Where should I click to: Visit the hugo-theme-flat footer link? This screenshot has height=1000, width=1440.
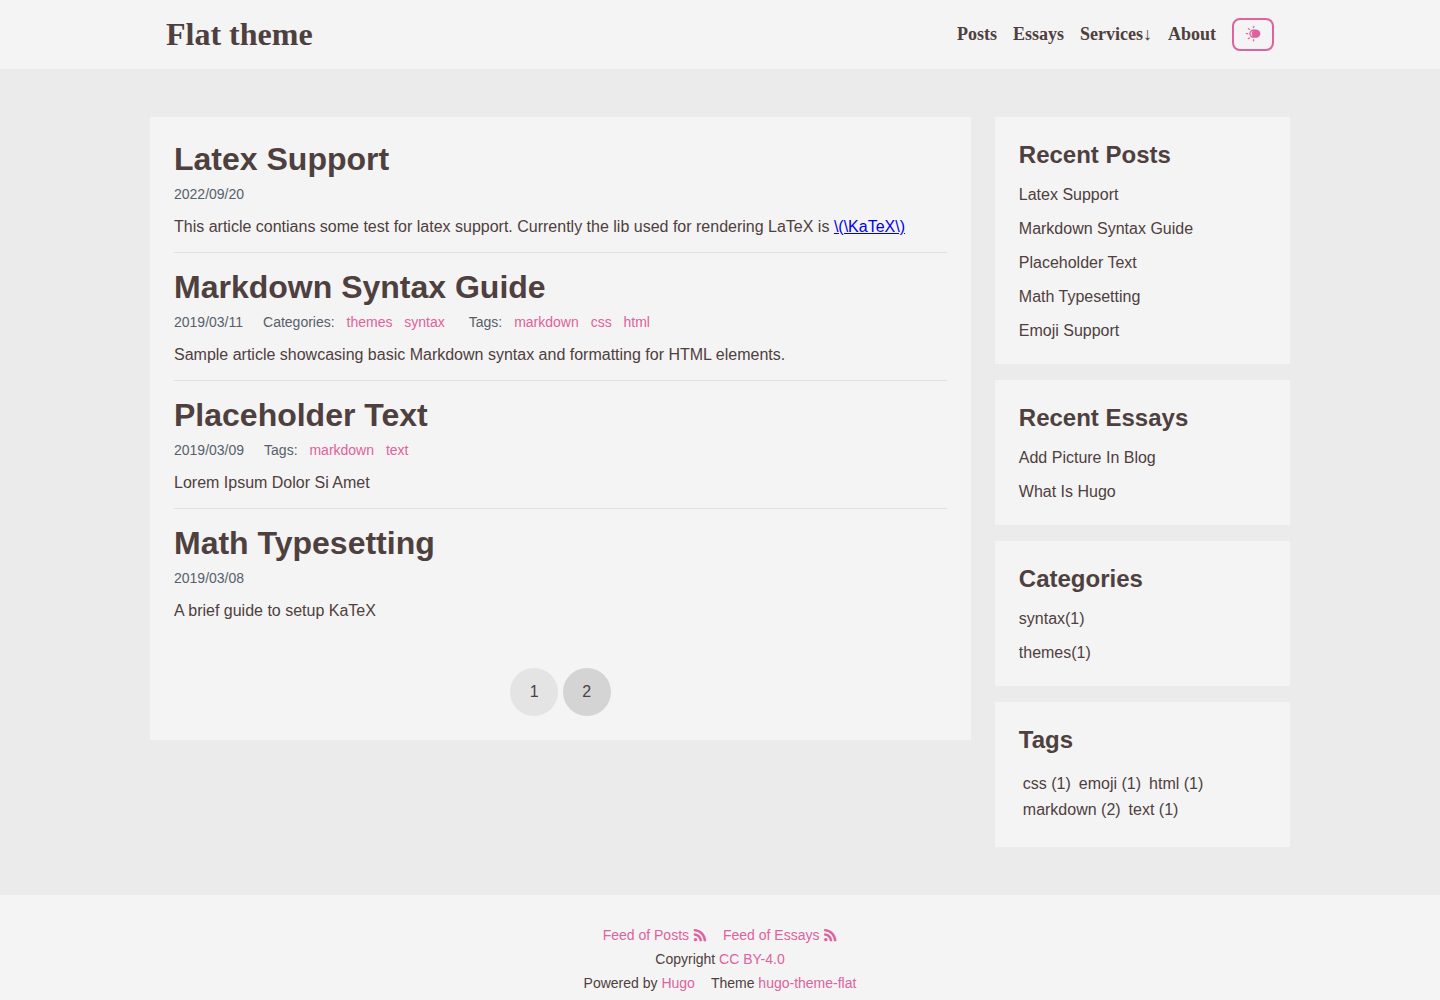(x=807, y=983)
